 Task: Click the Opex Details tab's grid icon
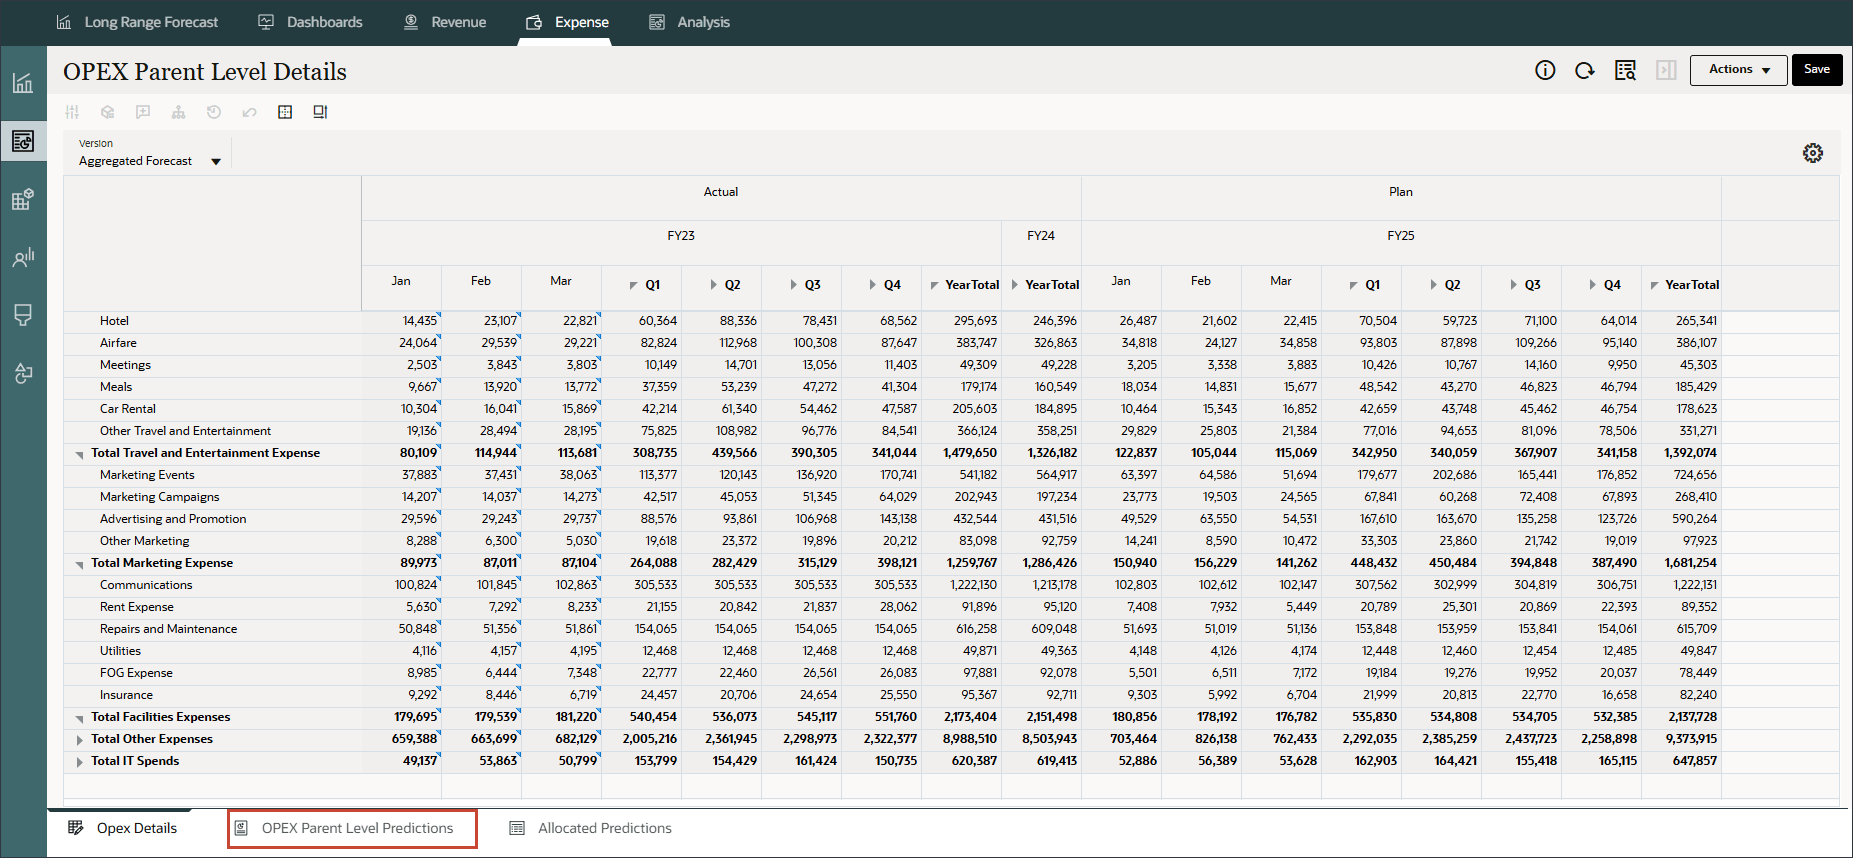pos(75,828)
